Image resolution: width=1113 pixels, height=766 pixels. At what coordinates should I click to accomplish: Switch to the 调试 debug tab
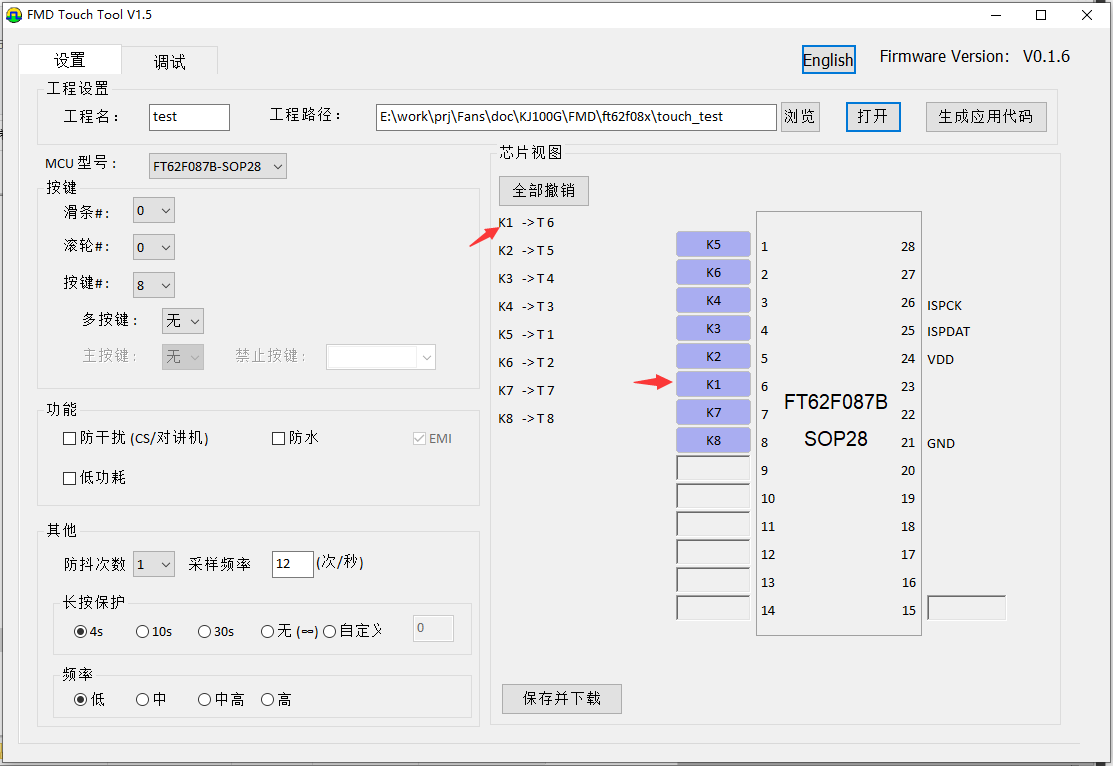[x=169, y=61]
